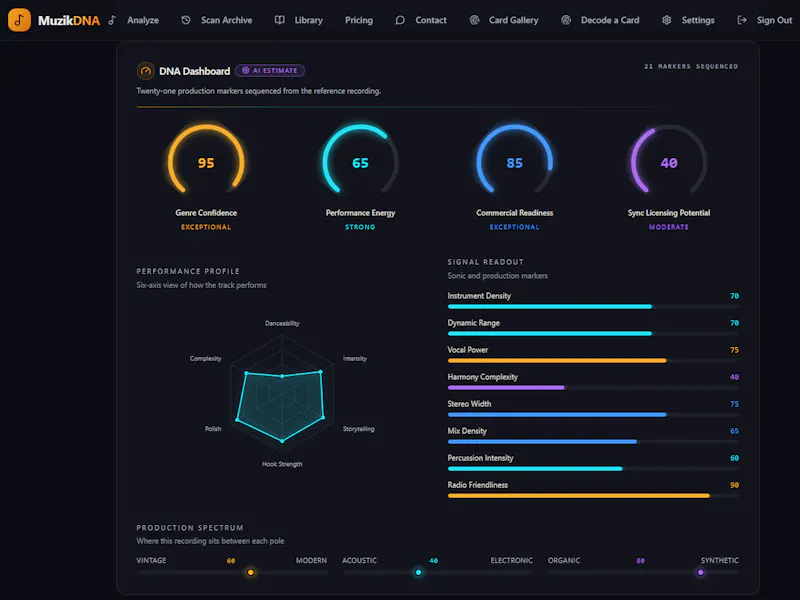
Task: Click the Storytelling axis label on radar
Action: (x=359, y=429)
